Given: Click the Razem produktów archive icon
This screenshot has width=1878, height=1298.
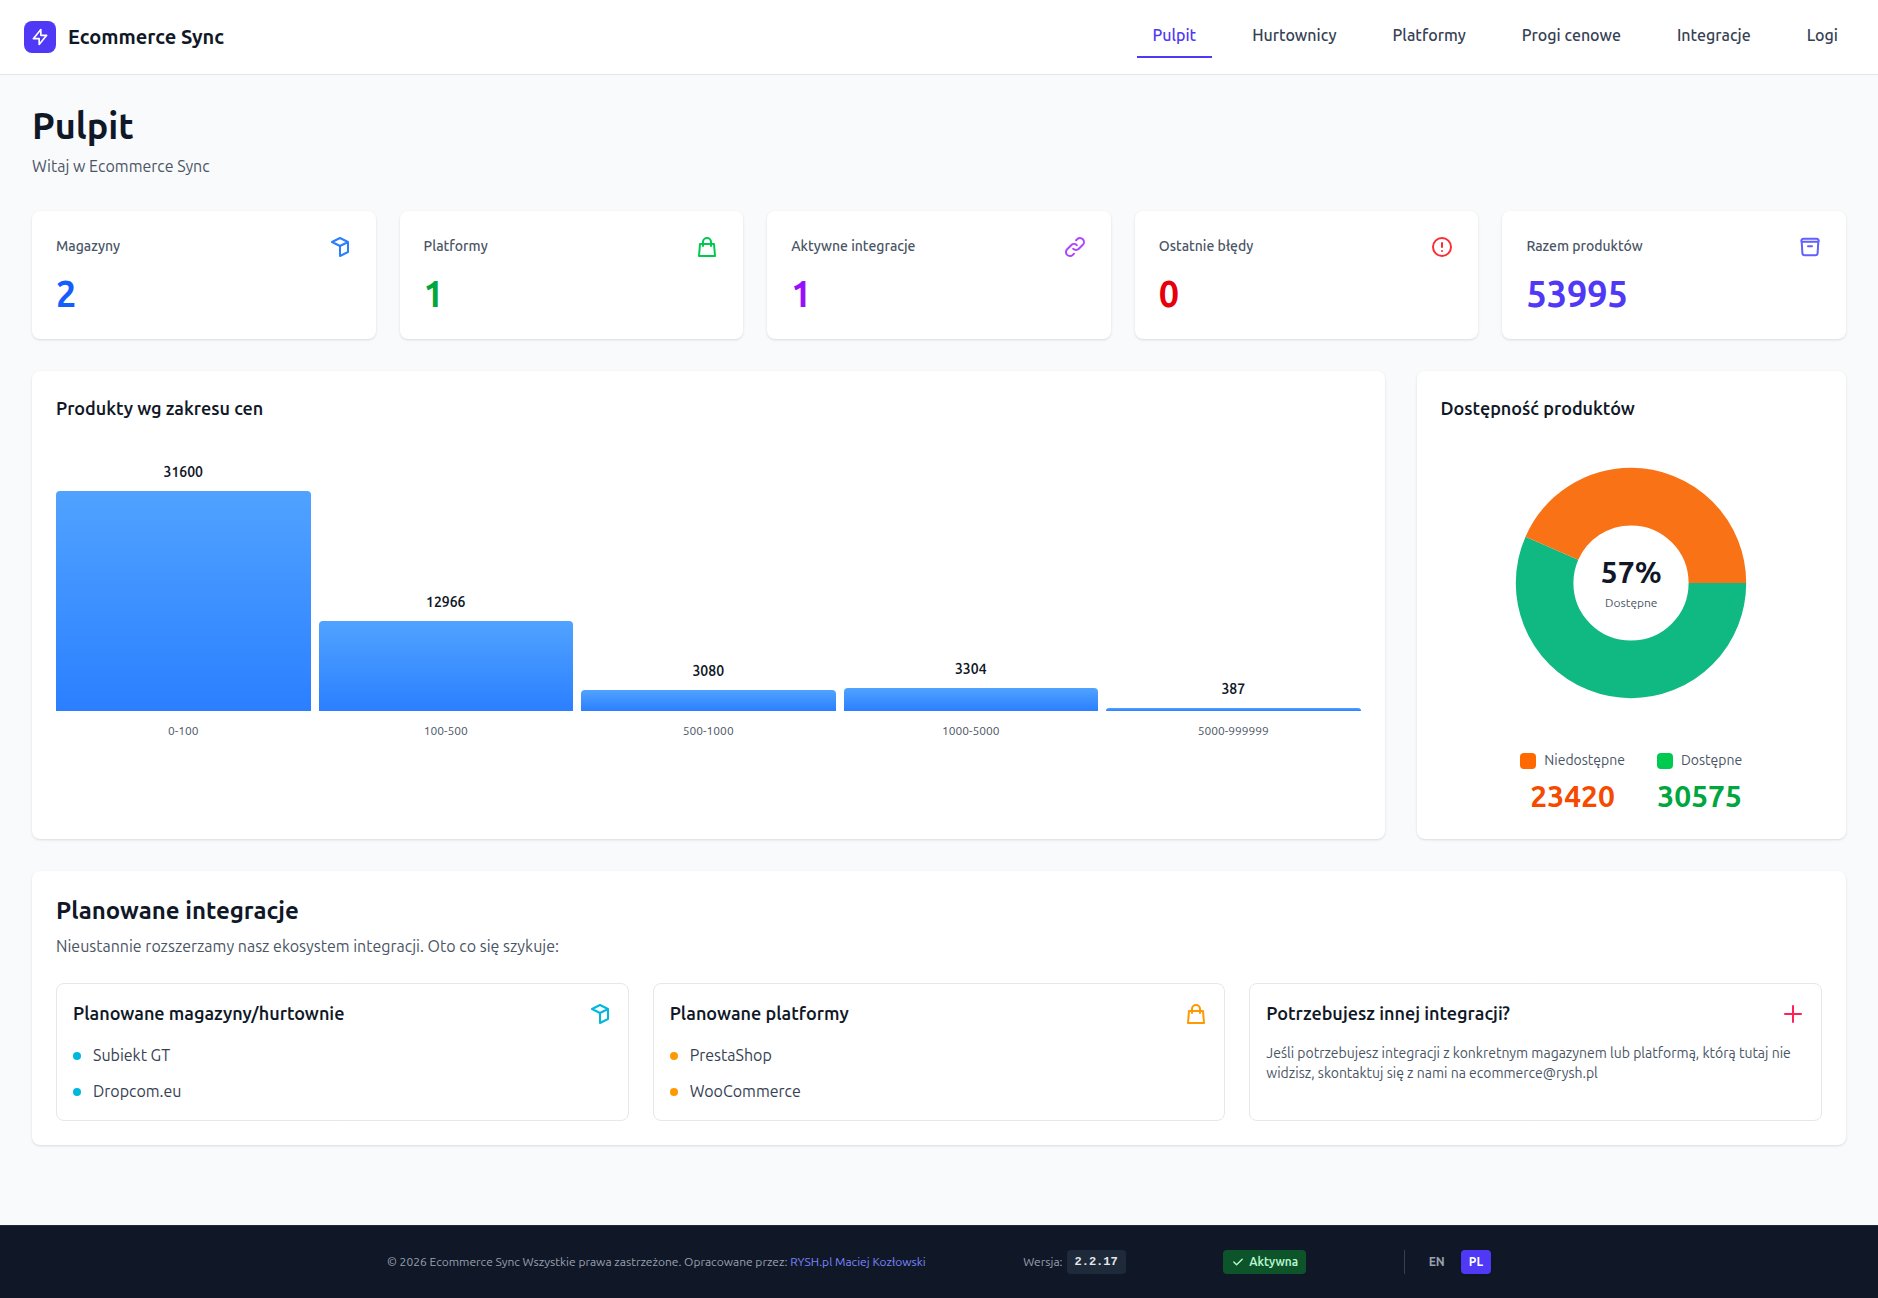Looking at the screenshot, I should [x=1810, y=246].
